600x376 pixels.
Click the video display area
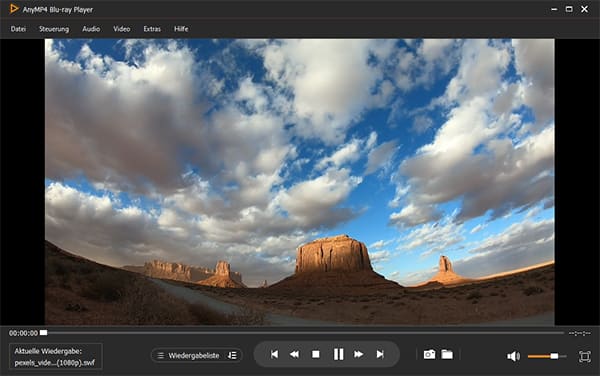(300, 182)
